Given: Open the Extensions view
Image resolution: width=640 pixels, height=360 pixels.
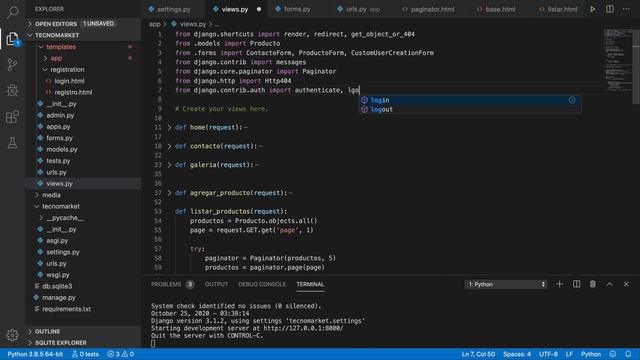Looking at the screenshot, I should click(x=12, y=117).
